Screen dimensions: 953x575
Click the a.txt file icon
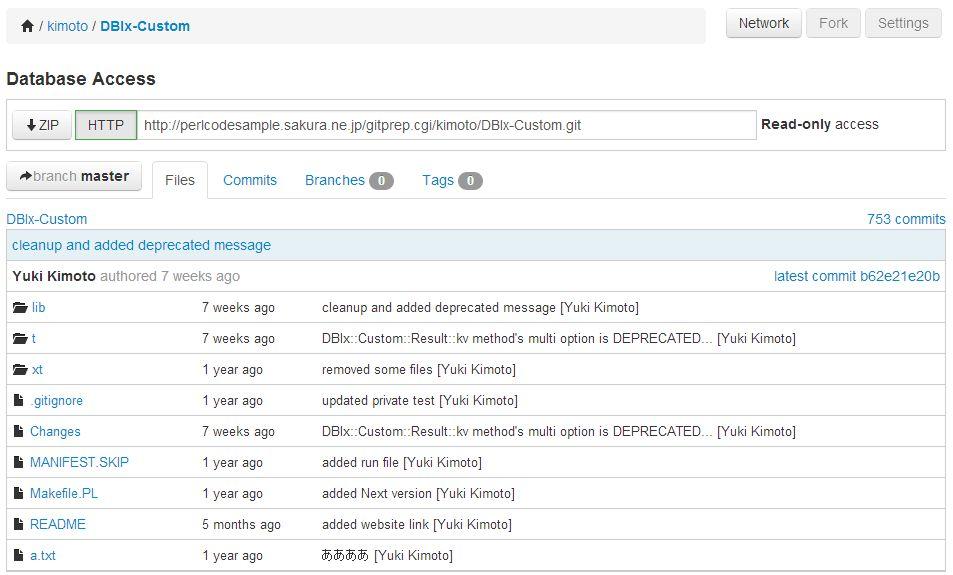click(18, 555)
